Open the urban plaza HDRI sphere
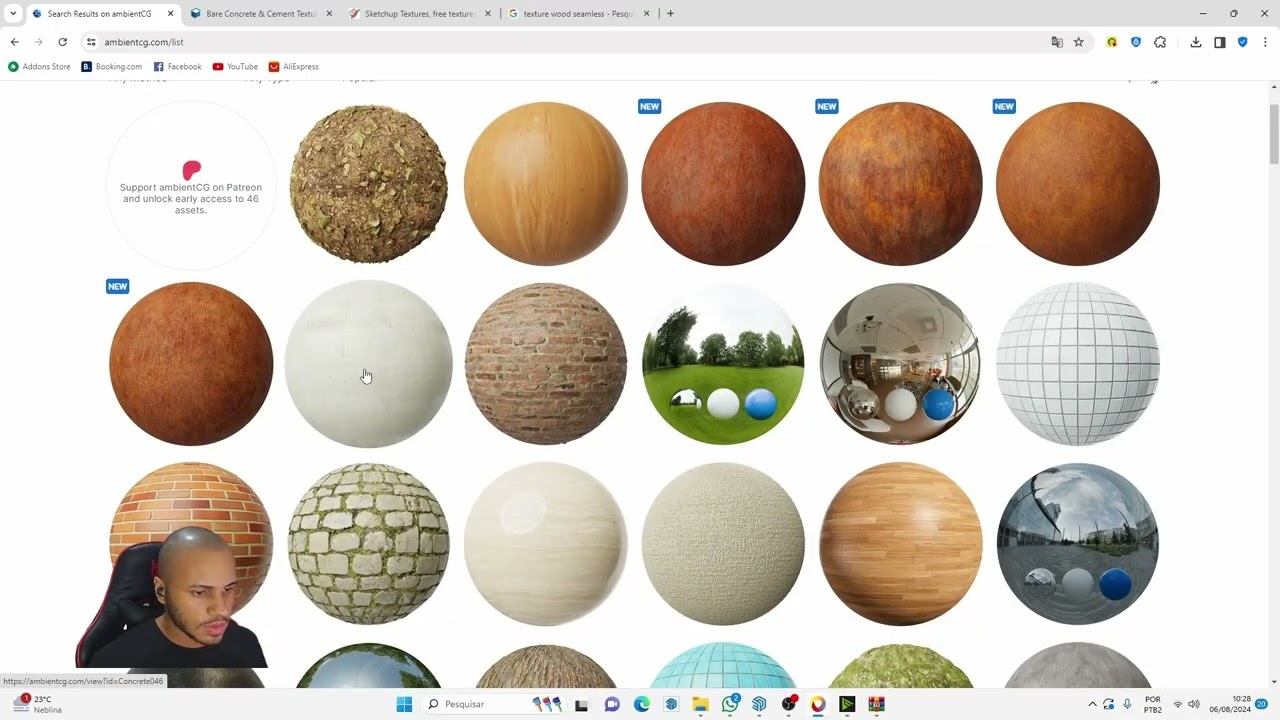1280x720 pixels. [x=1078, y=544]
